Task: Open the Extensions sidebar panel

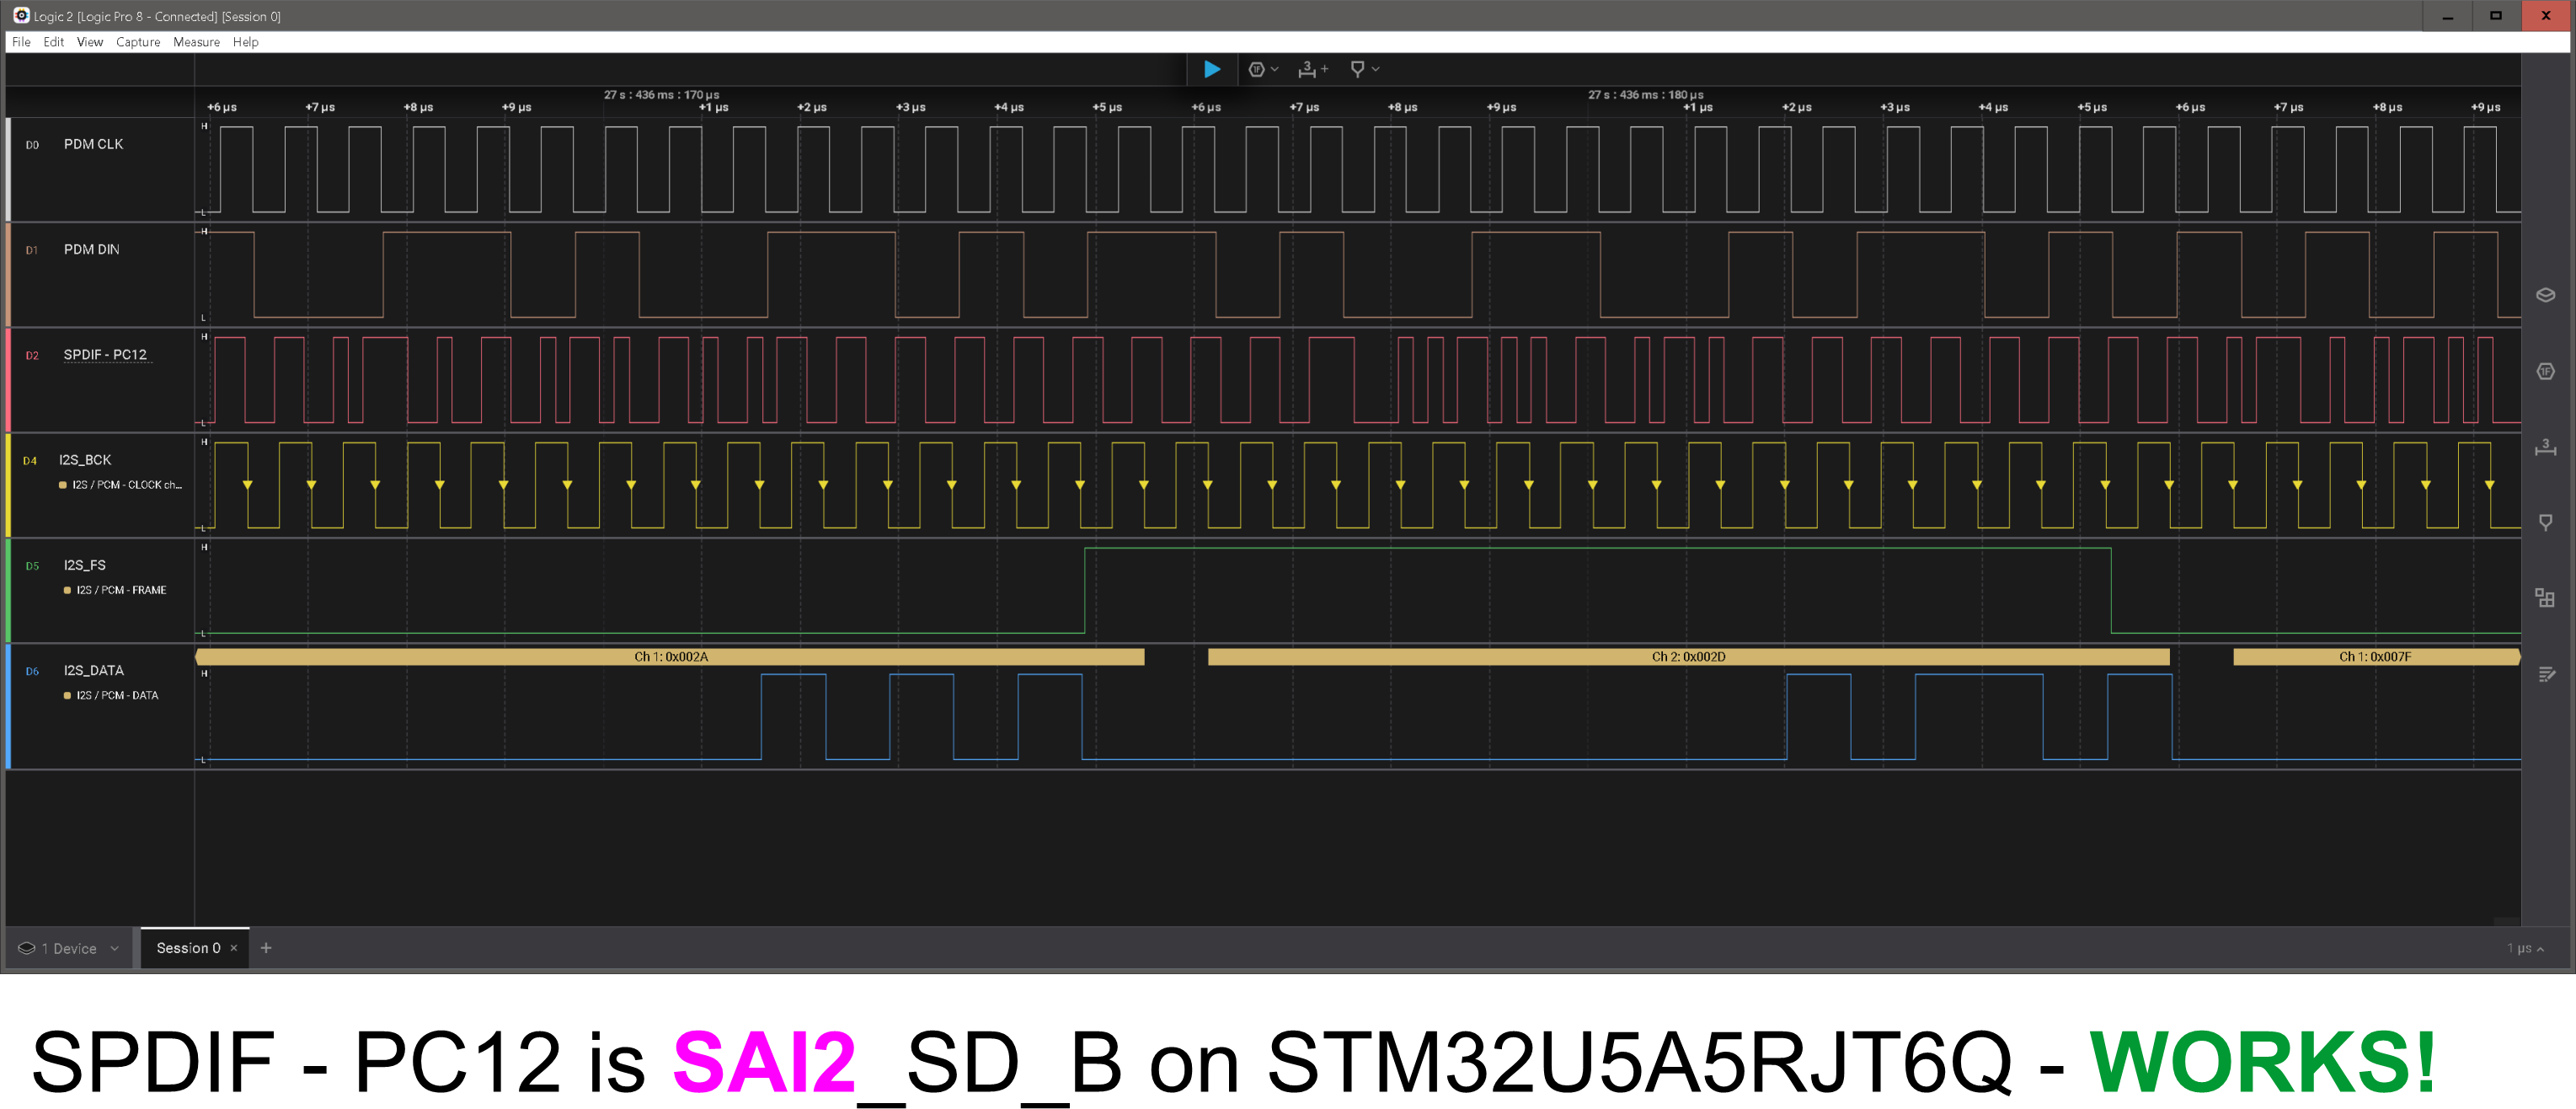Action: point(2545,598)
